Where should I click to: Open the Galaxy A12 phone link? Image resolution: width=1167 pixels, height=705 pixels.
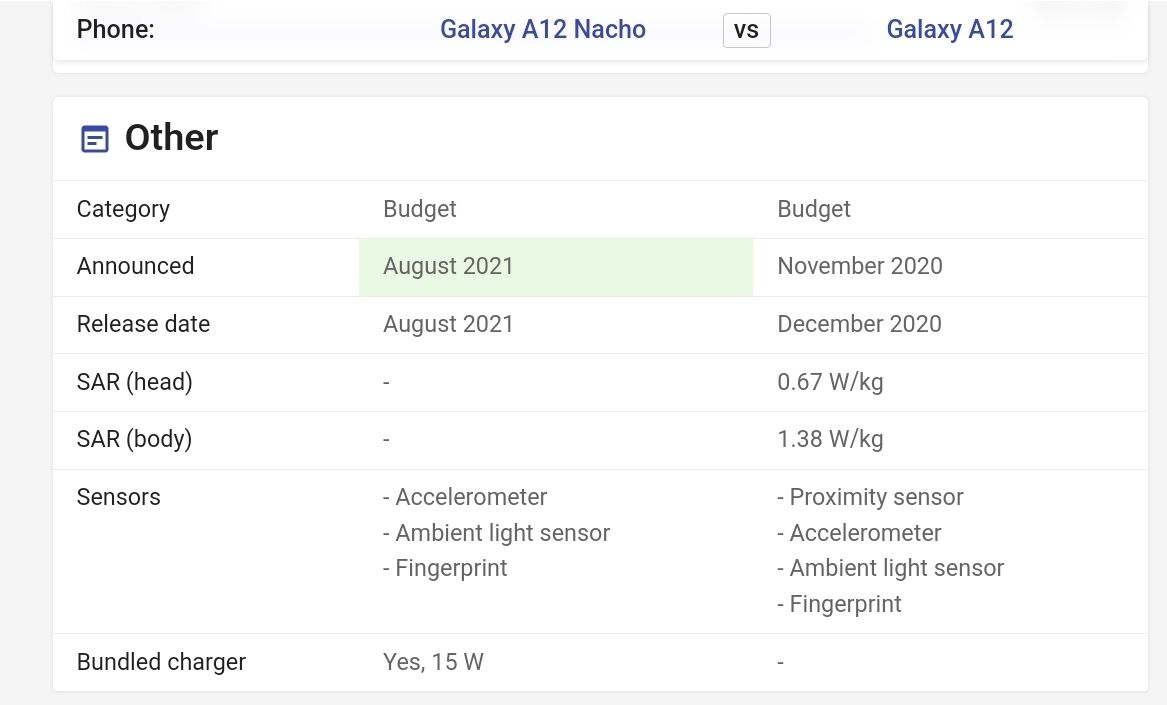[949, 29]
